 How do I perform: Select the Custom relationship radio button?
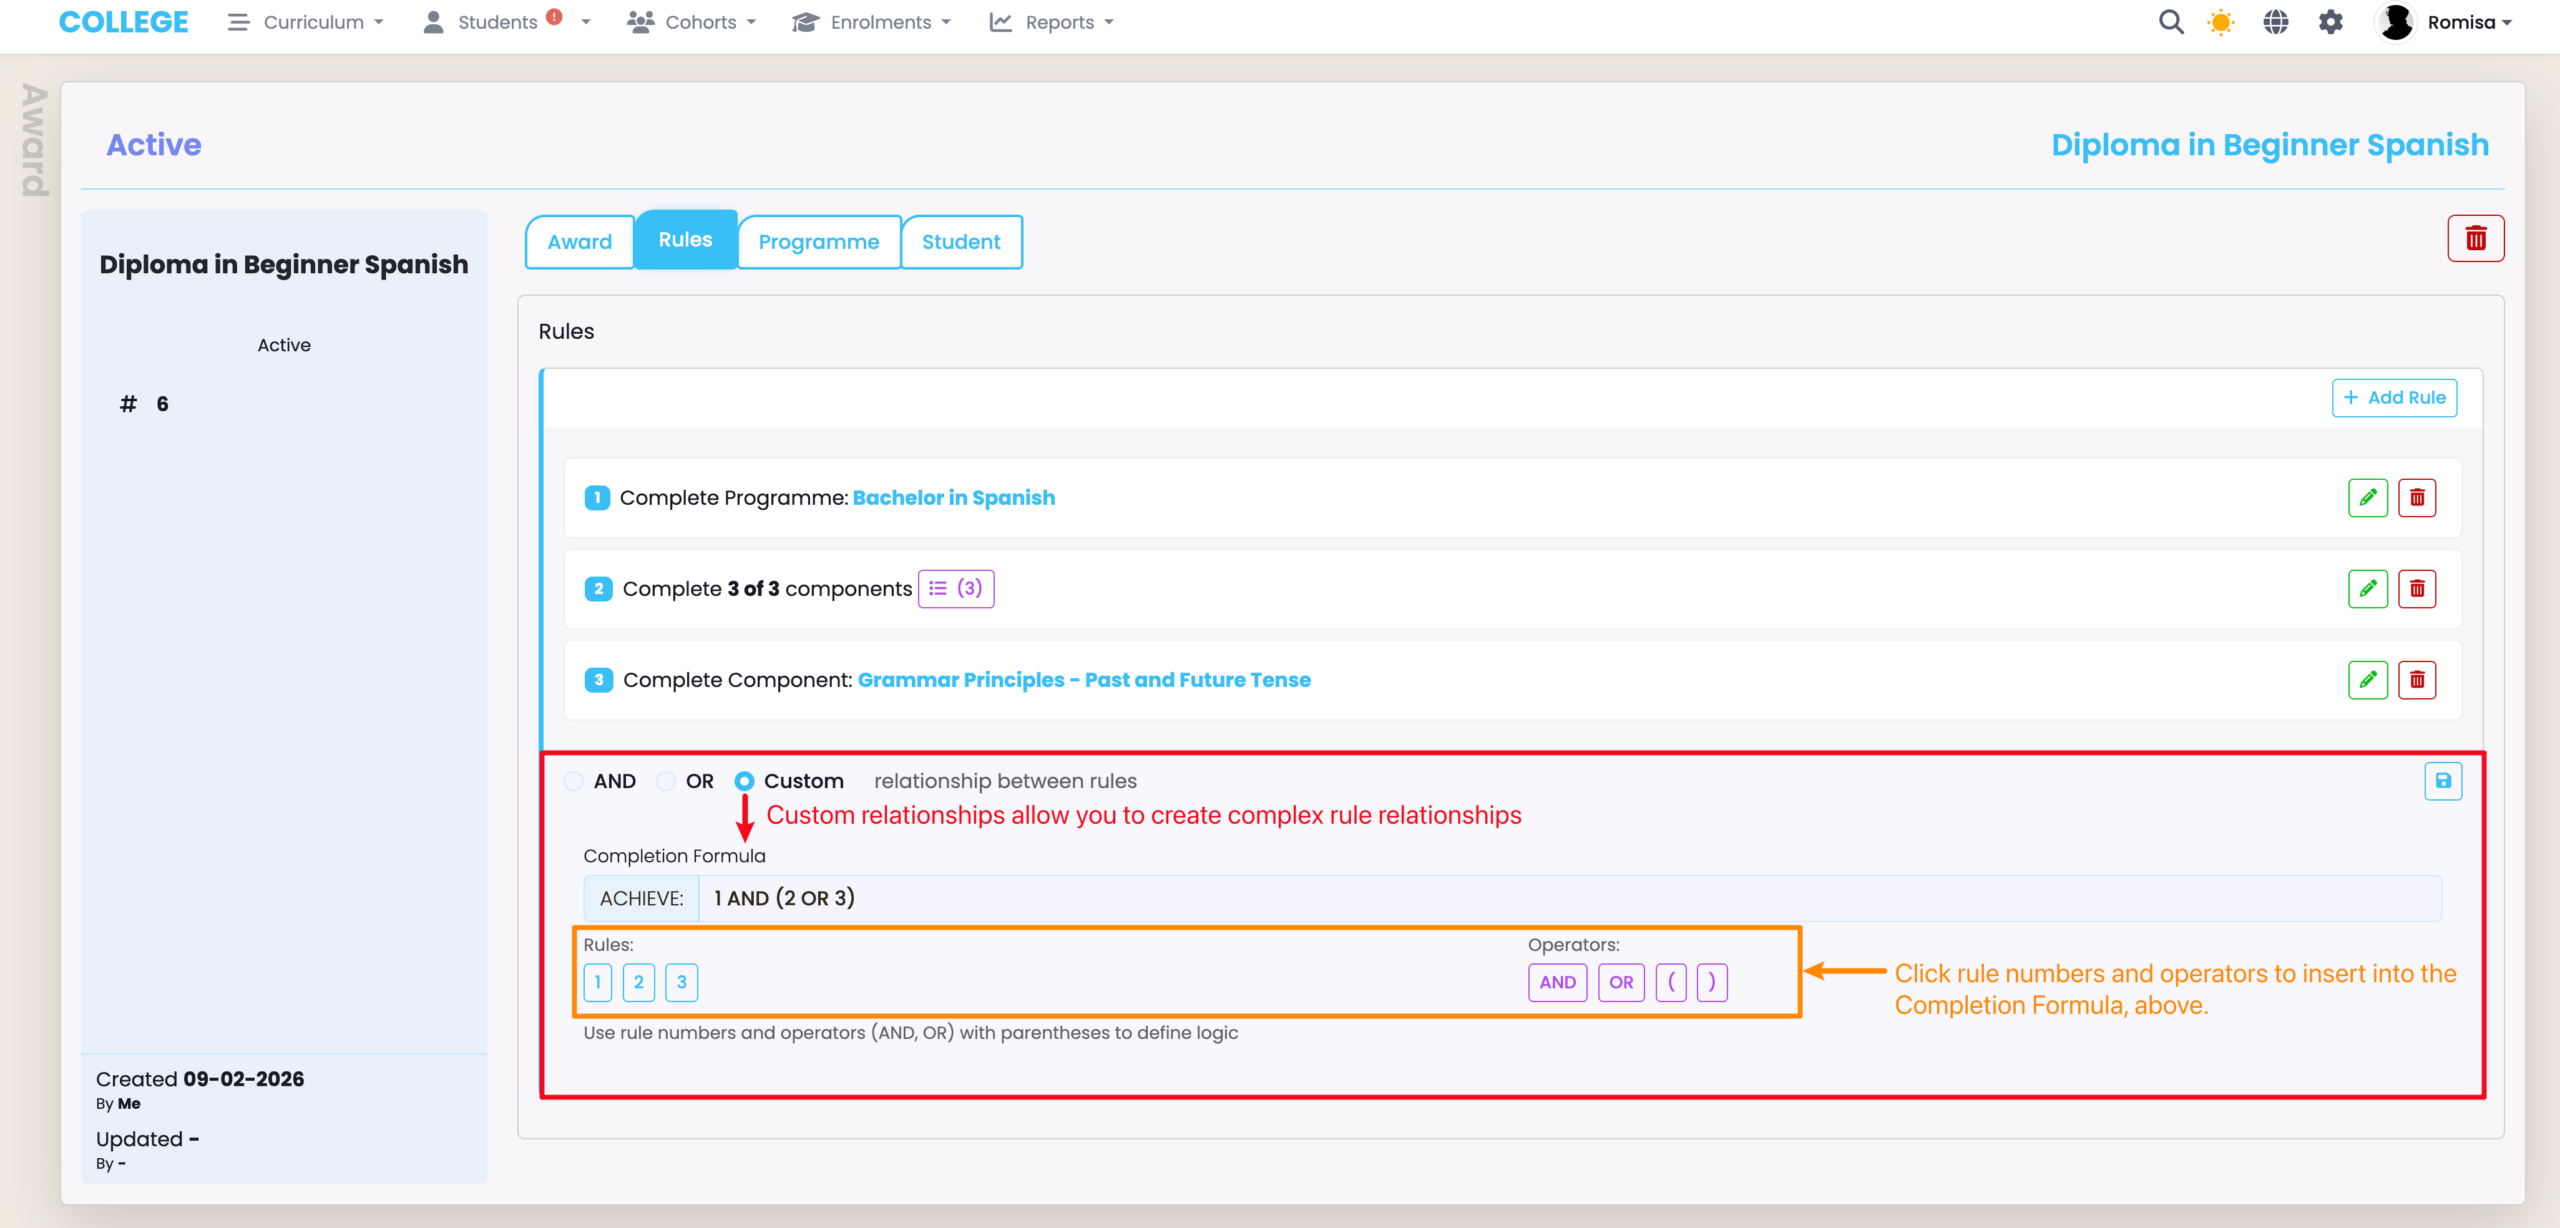(x=744, y=781)
